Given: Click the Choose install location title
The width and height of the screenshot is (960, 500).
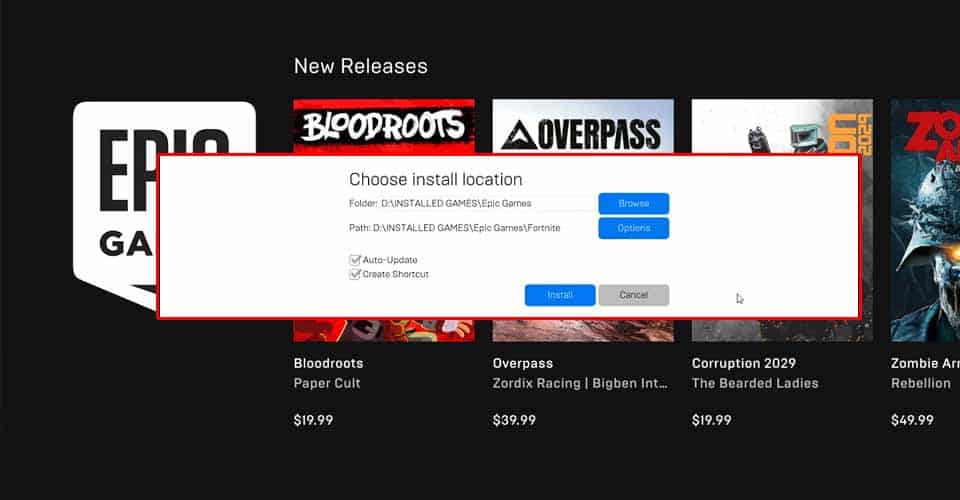Looking at the screenshot, I should [435, 179].
